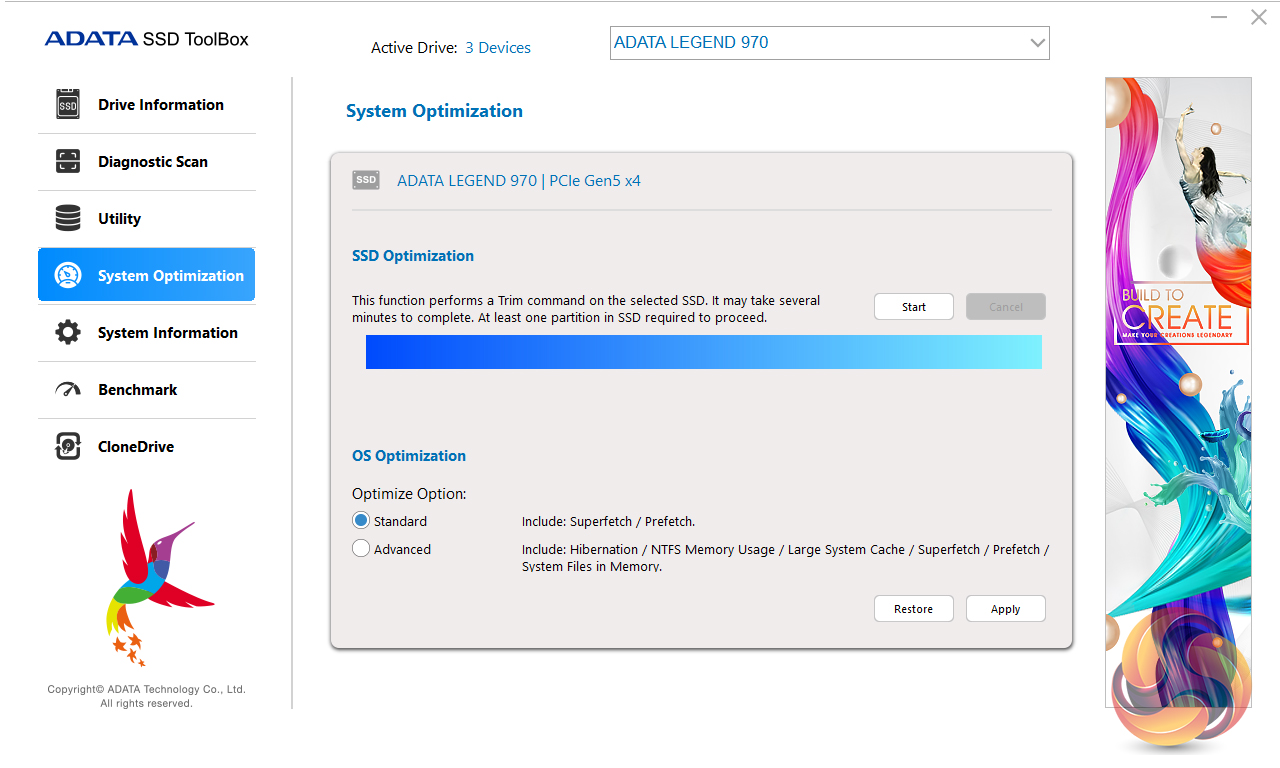
Task: Click the System Information gear icon
Action: [x=68, y=332]
